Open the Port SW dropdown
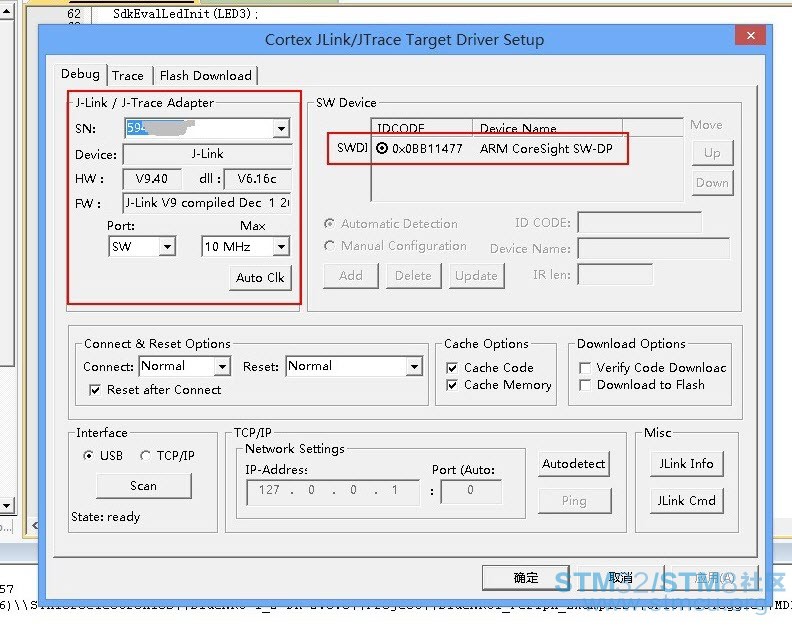The image size is (792, 628). coord(167,247)
